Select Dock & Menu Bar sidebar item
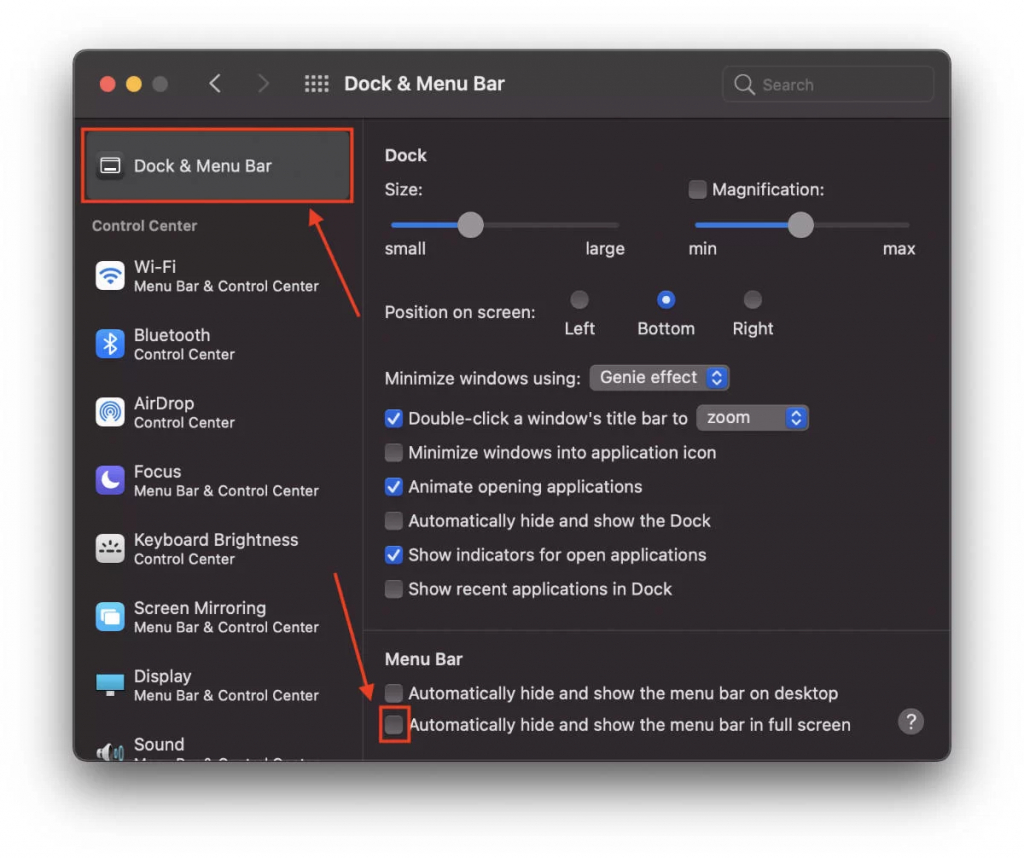 pyautogui.click(x=217, y=166)
